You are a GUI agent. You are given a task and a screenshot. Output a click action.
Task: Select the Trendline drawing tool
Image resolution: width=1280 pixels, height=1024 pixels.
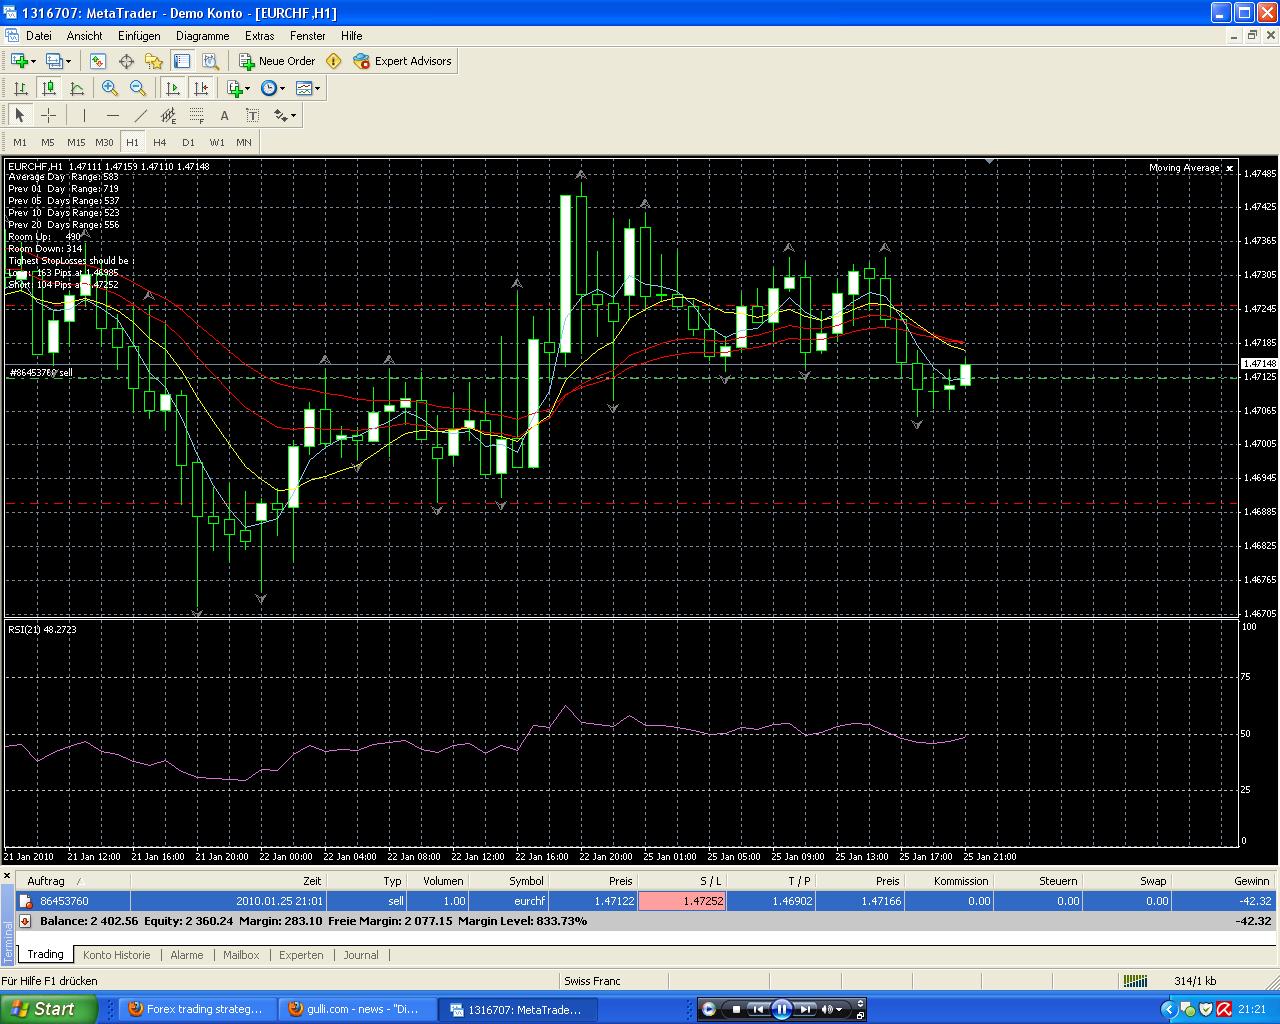[141, 115]
